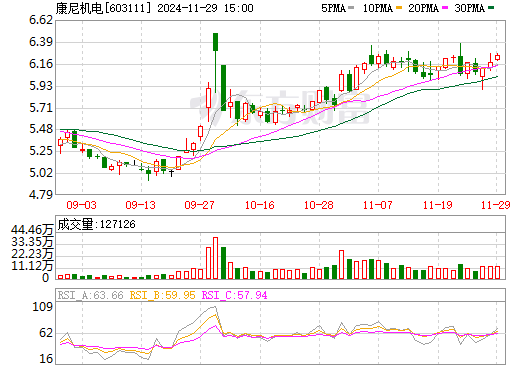The image size is (520, 365).
Task: Click the 10PMA orange legend swatch
Action: click(399, 8)
